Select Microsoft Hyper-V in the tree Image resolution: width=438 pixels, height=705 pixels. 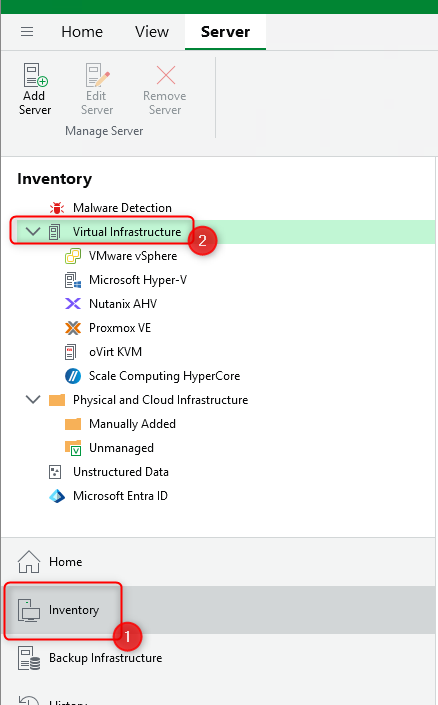[x=138, y=280]
